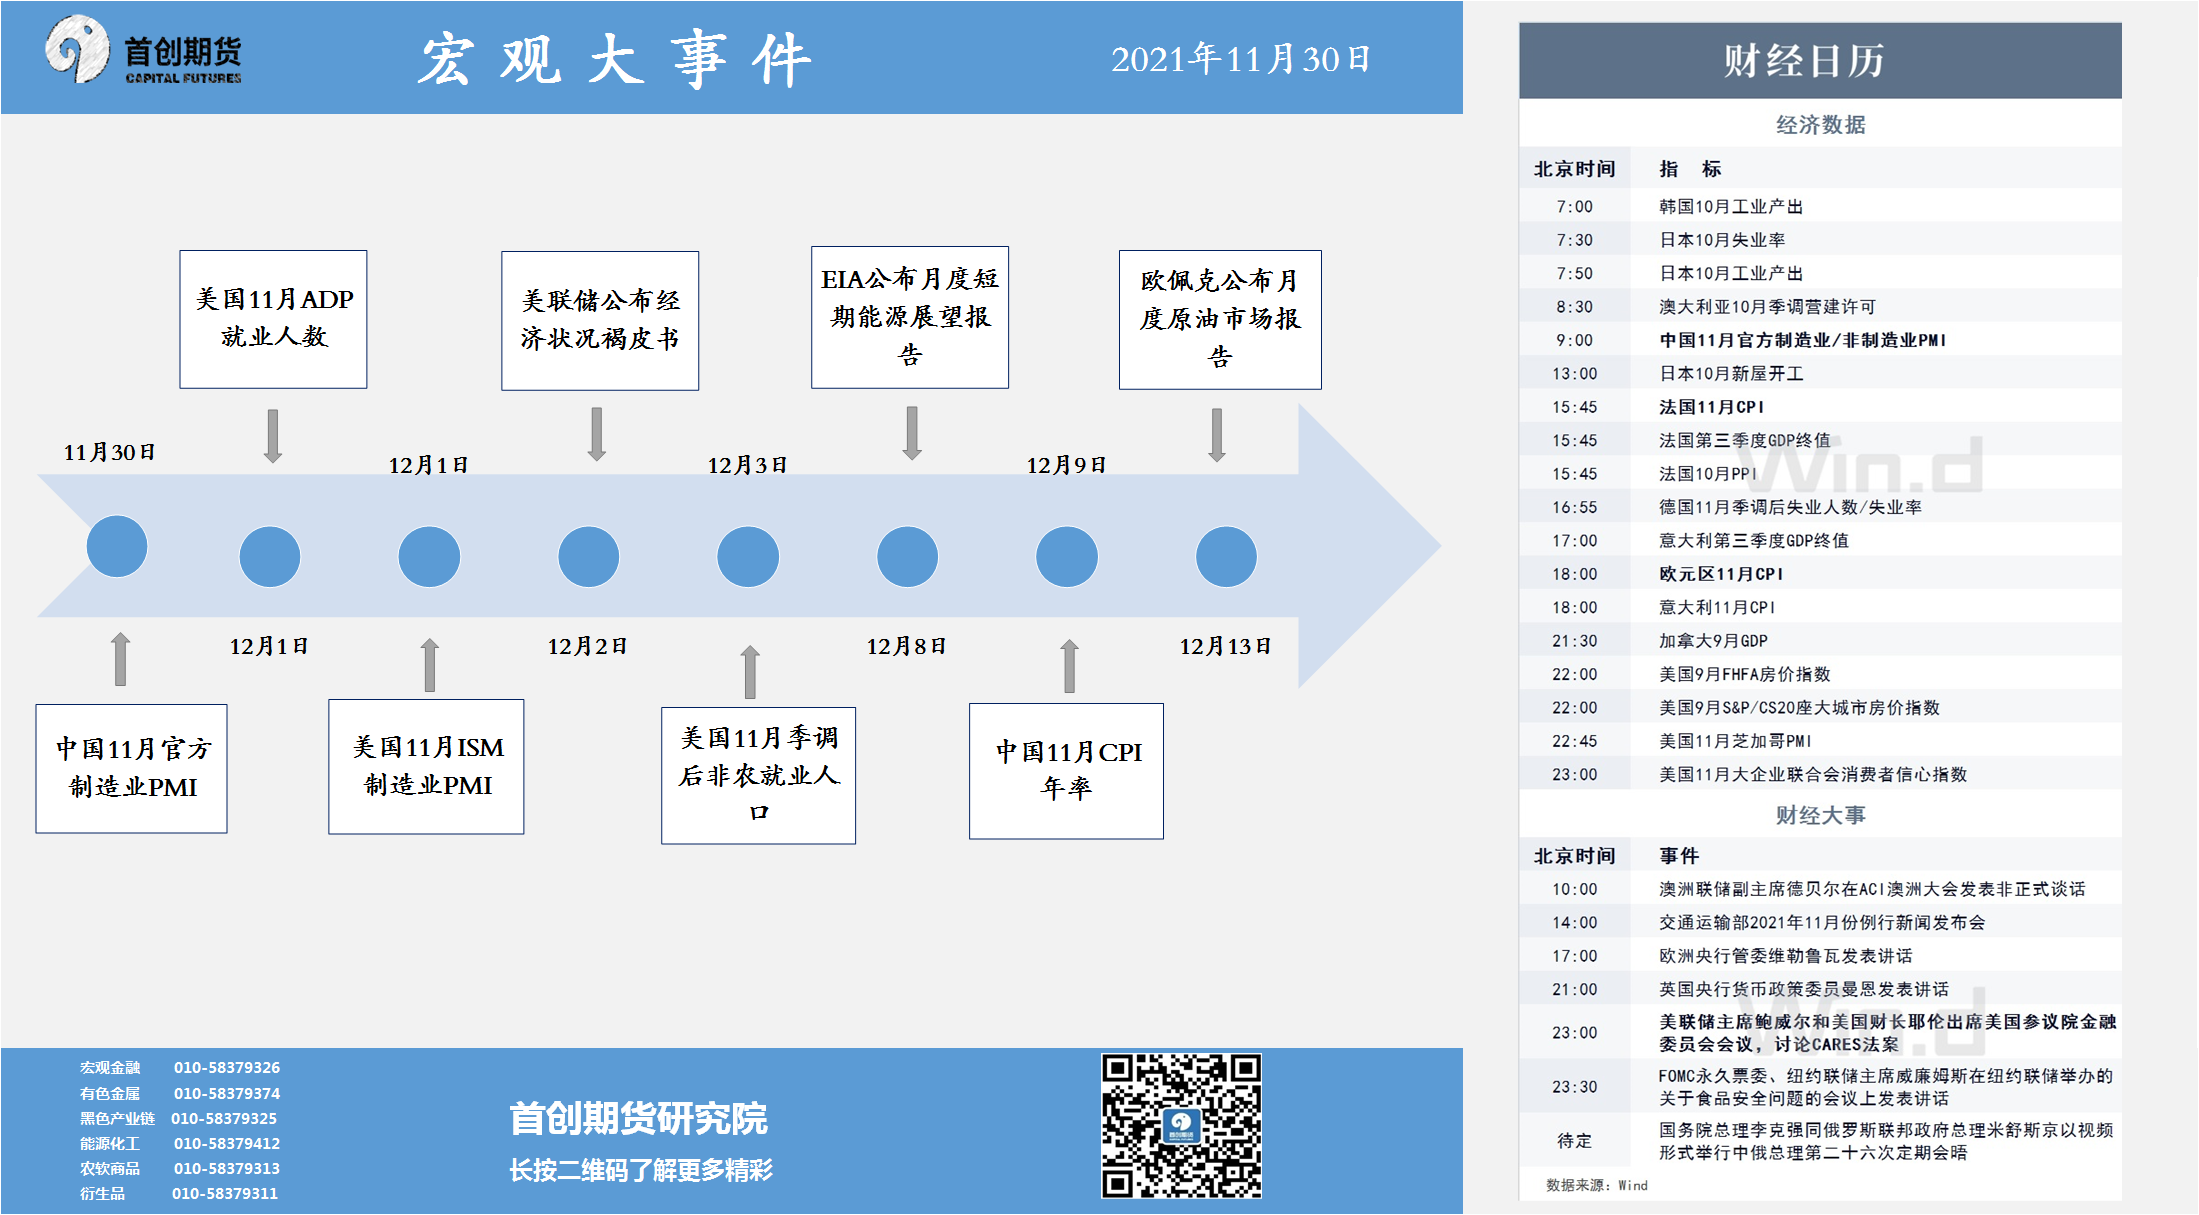Viewport: 2199px width, 1215px height.
Task: Click row 日本10月失业率
Action: [x=1820, y=240]
